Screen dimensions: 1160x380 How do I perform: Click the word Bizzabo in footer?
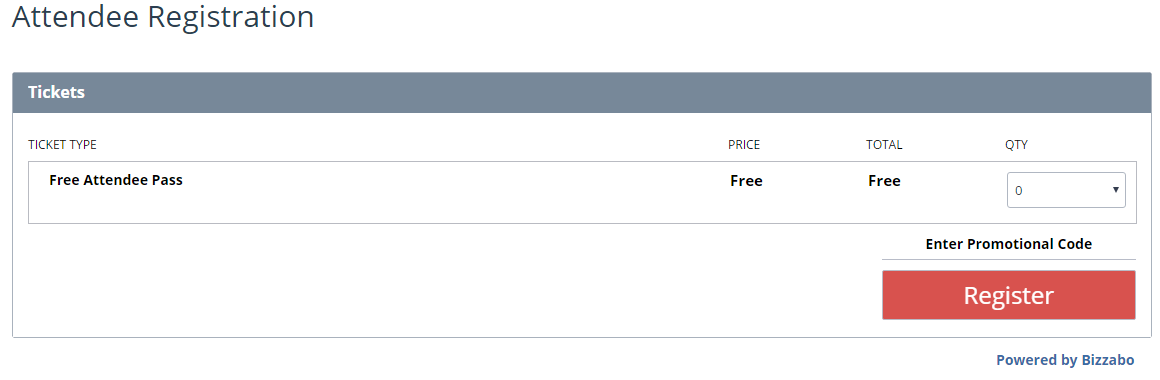[x=1107, y=360]
